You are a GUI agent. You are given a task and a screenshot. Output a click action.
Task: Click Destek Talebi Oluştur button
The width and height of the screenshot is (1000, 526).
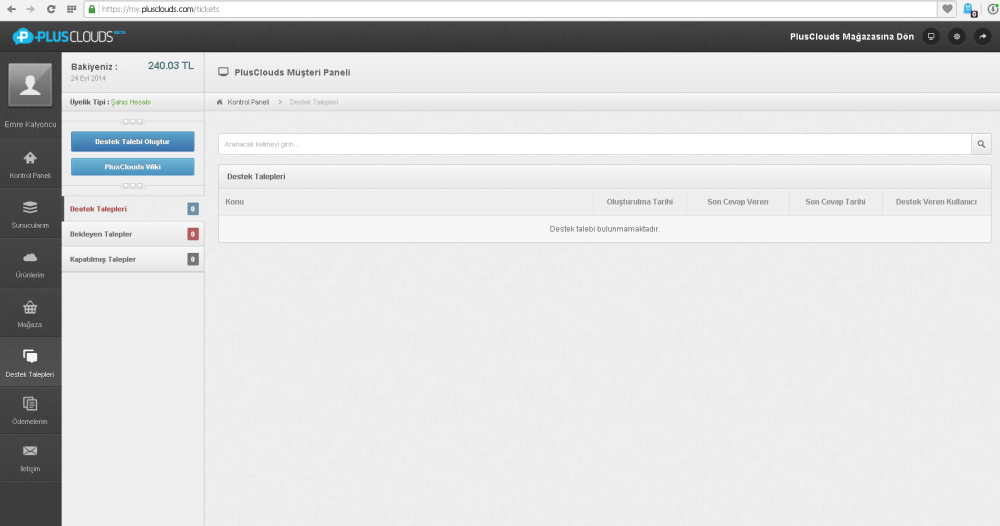(x=133, y=142)
